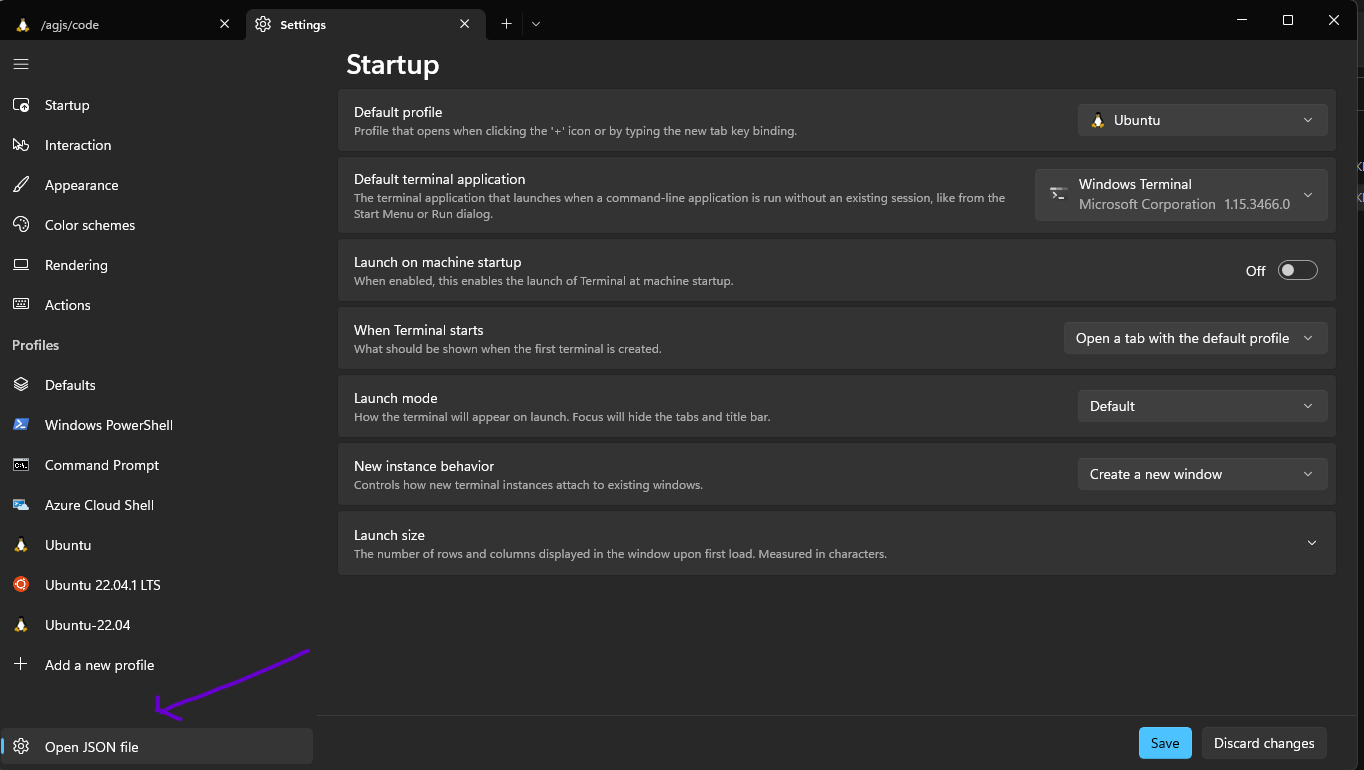Click the Actions keyboard icon
This screenshot has width=1364, height=770.
tap(21, 305)
